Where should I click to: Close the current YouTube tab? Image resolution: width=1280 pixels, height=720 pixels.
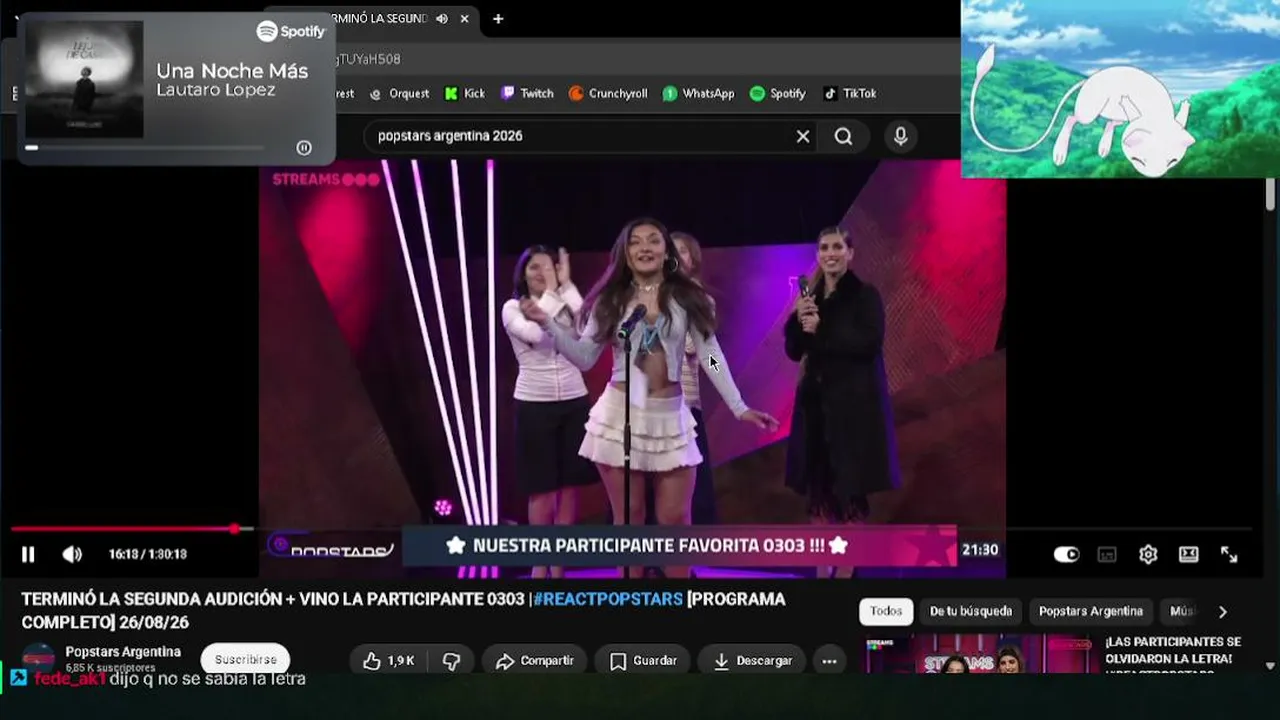[465, 18]
